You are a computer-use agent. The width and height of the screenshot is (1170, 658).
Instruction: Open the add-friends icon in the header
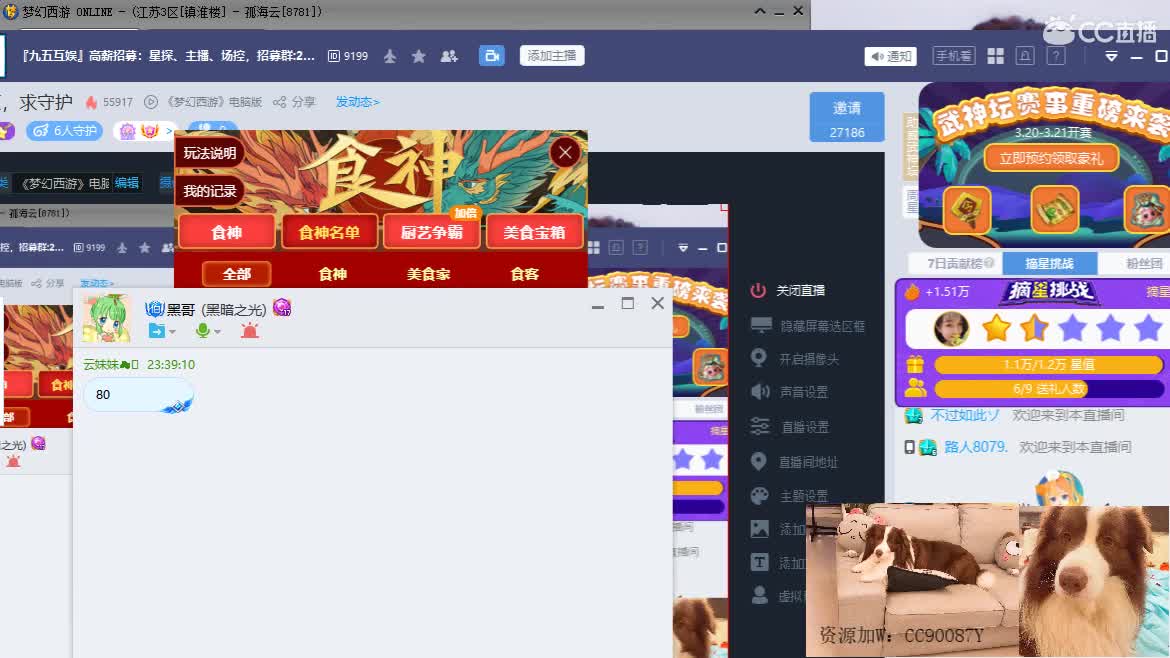tap(449, 56)
